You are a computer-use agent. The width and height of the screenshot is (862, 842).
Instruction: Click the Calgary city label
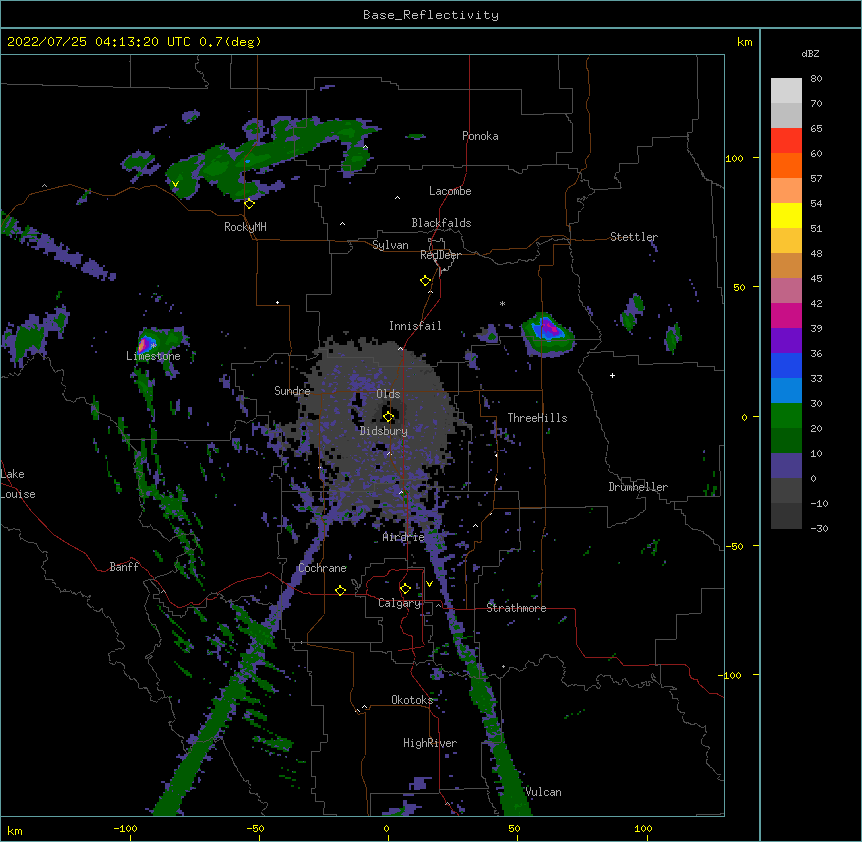click(x=399, y=603)
